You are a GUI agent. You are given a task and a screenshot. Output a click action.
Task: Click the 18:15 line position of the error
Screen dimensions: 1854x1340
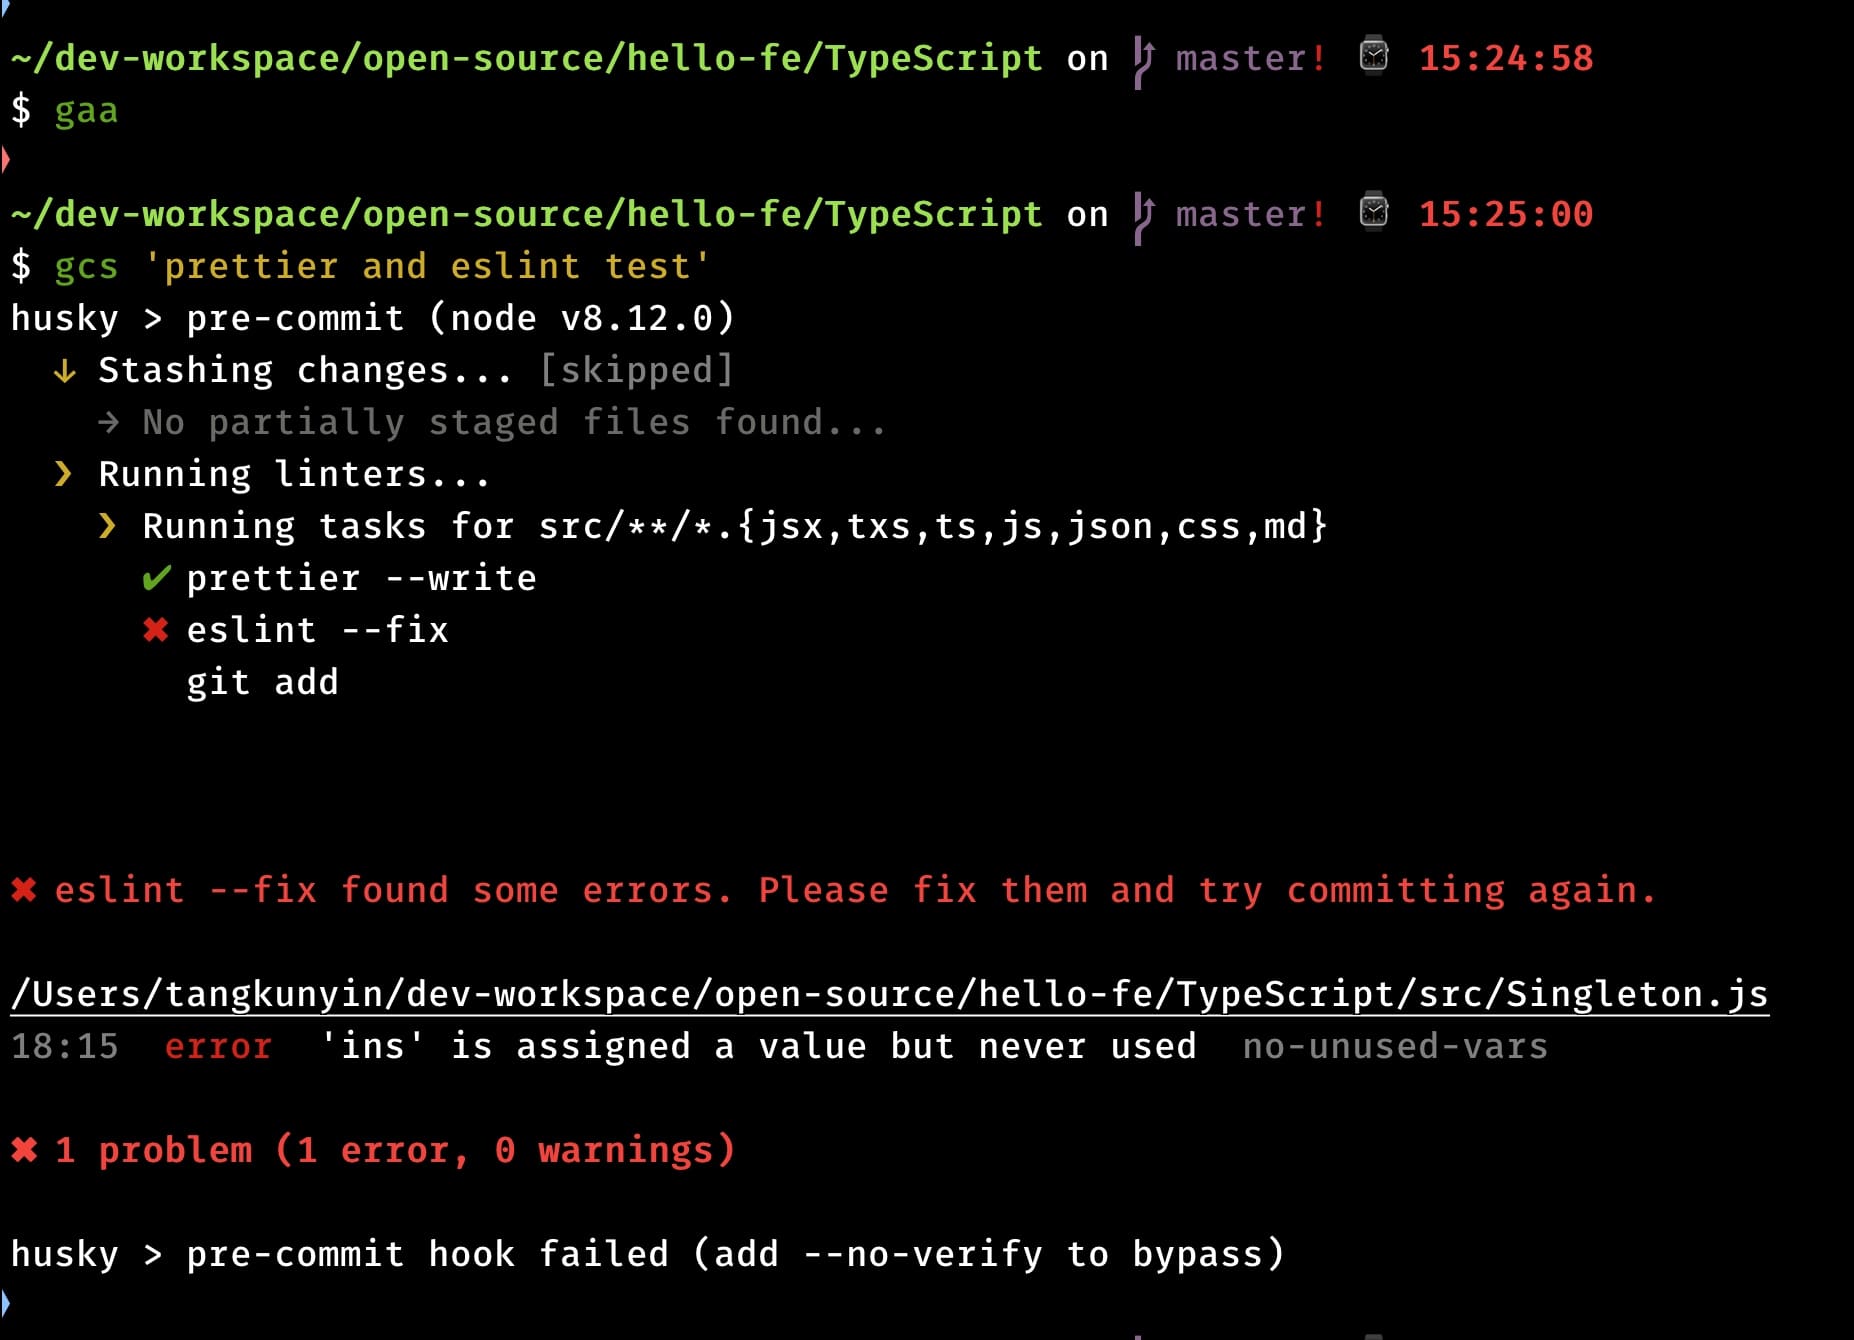click(65, 1046)
